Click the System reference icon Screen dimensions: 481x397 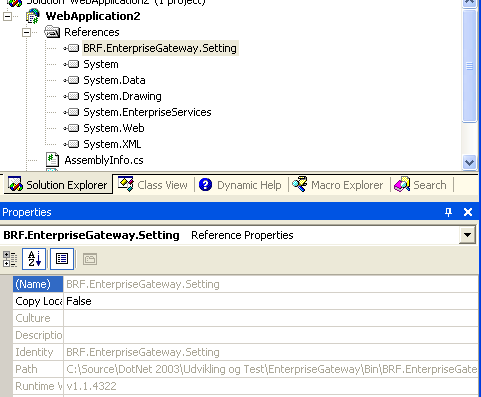71,64
